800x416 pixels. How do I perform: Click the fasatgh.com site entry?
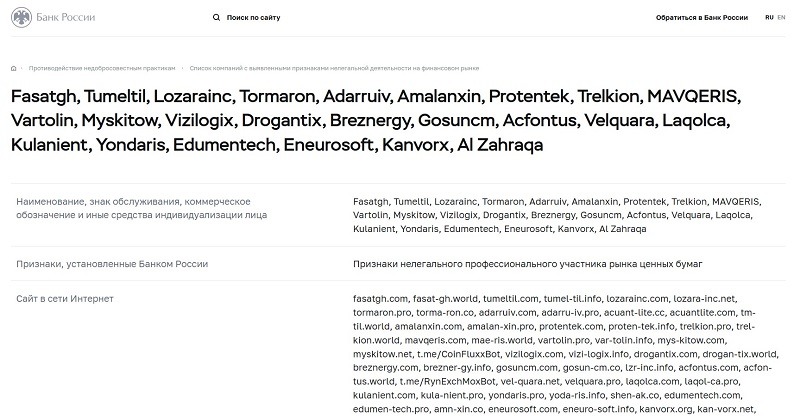tap(381, 299)
